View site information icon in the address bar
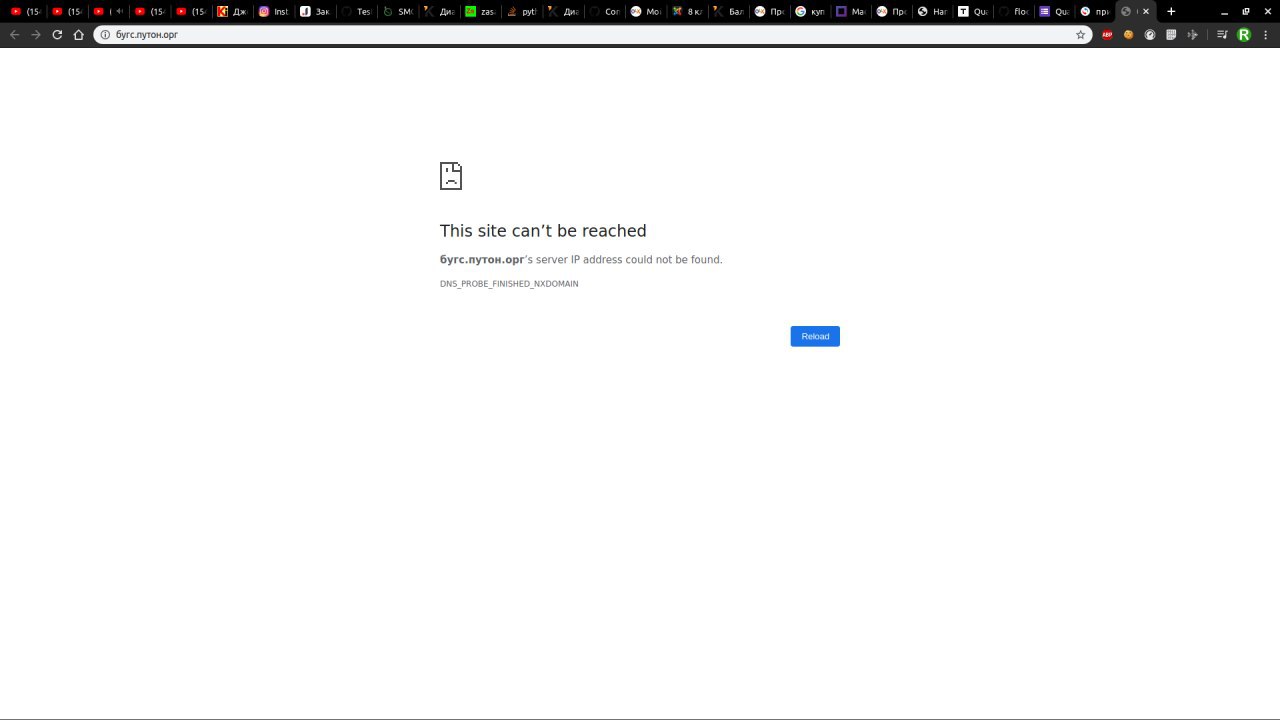1280x720 pixels. pos(105,34)
